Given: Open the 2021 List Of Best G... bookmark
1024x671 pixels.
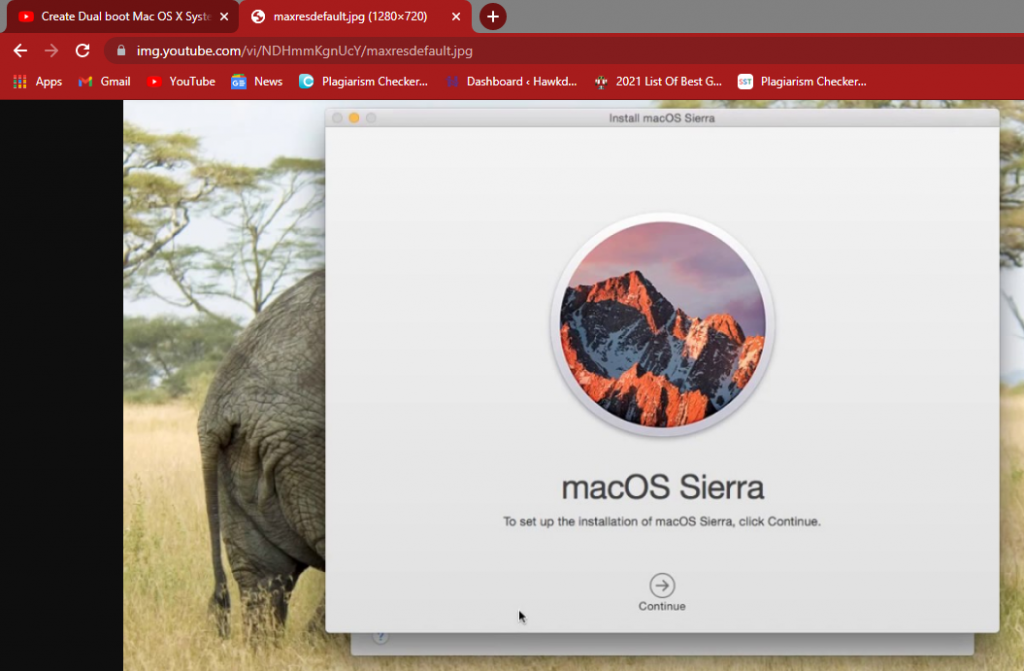Looking at the screenshot, I should point(658,82).
